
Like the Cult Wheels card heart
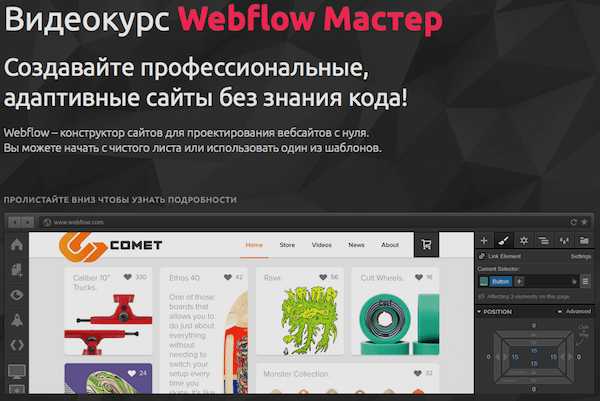coord(419,277)
